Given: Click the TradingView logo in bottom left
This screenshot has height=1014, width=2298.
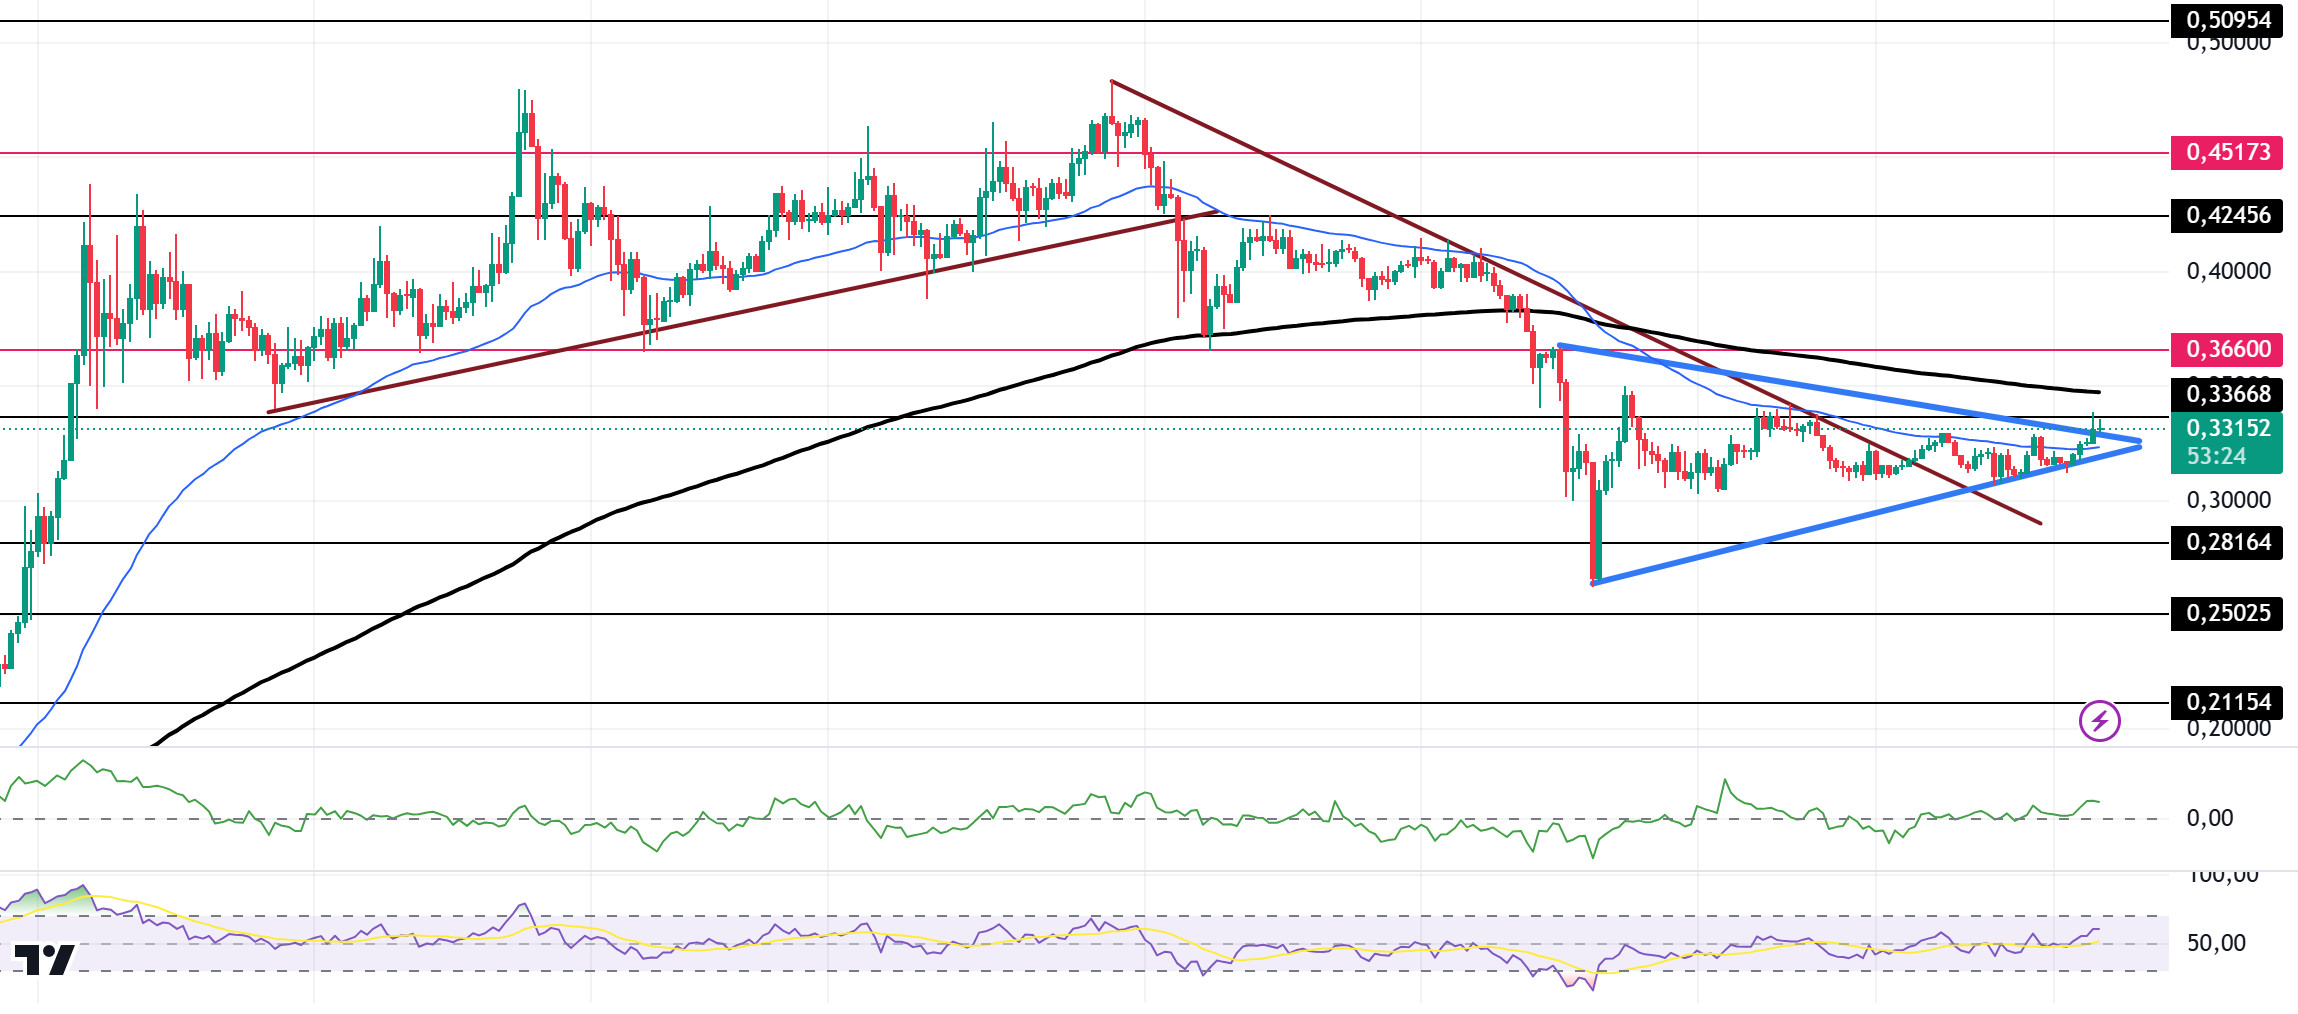Looking at the screenshot, I should pos(44,959).
